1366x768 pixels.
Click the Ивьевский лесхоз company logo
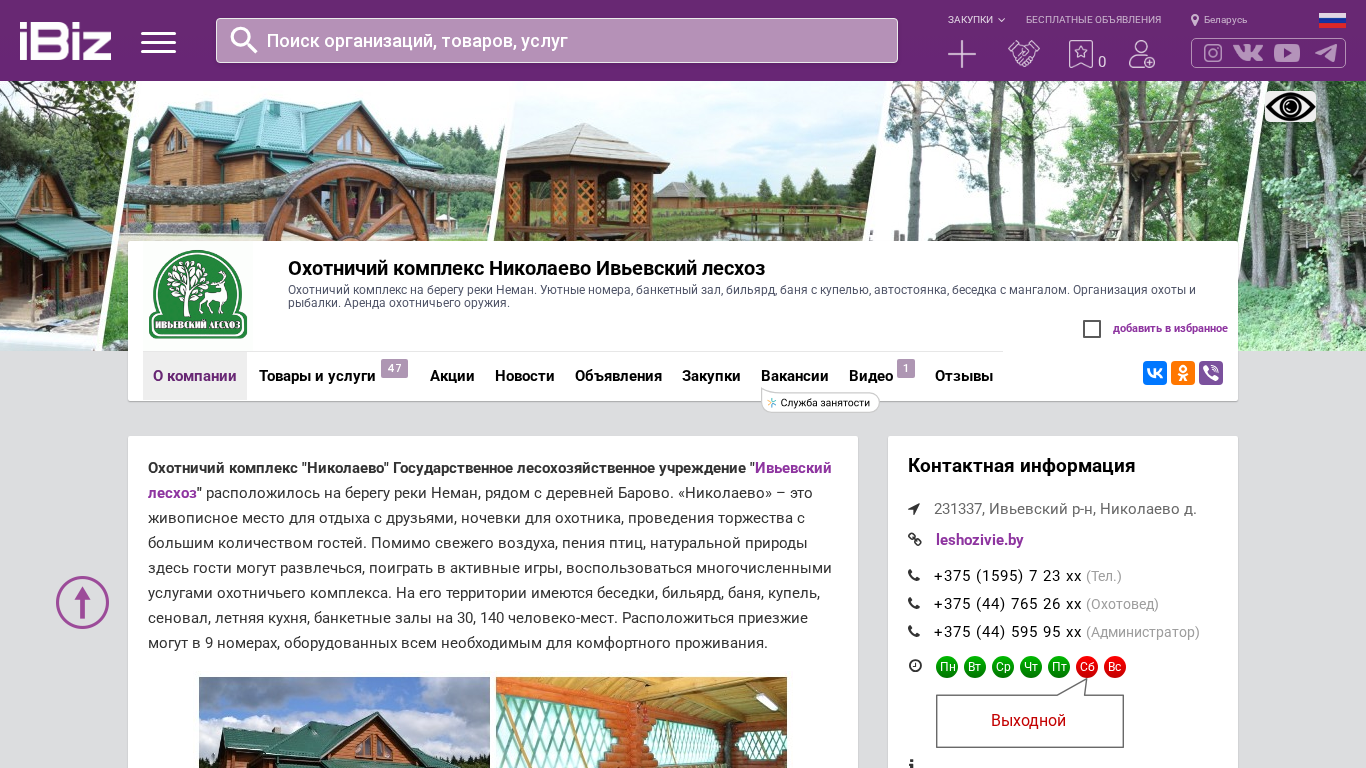(198, 294)
